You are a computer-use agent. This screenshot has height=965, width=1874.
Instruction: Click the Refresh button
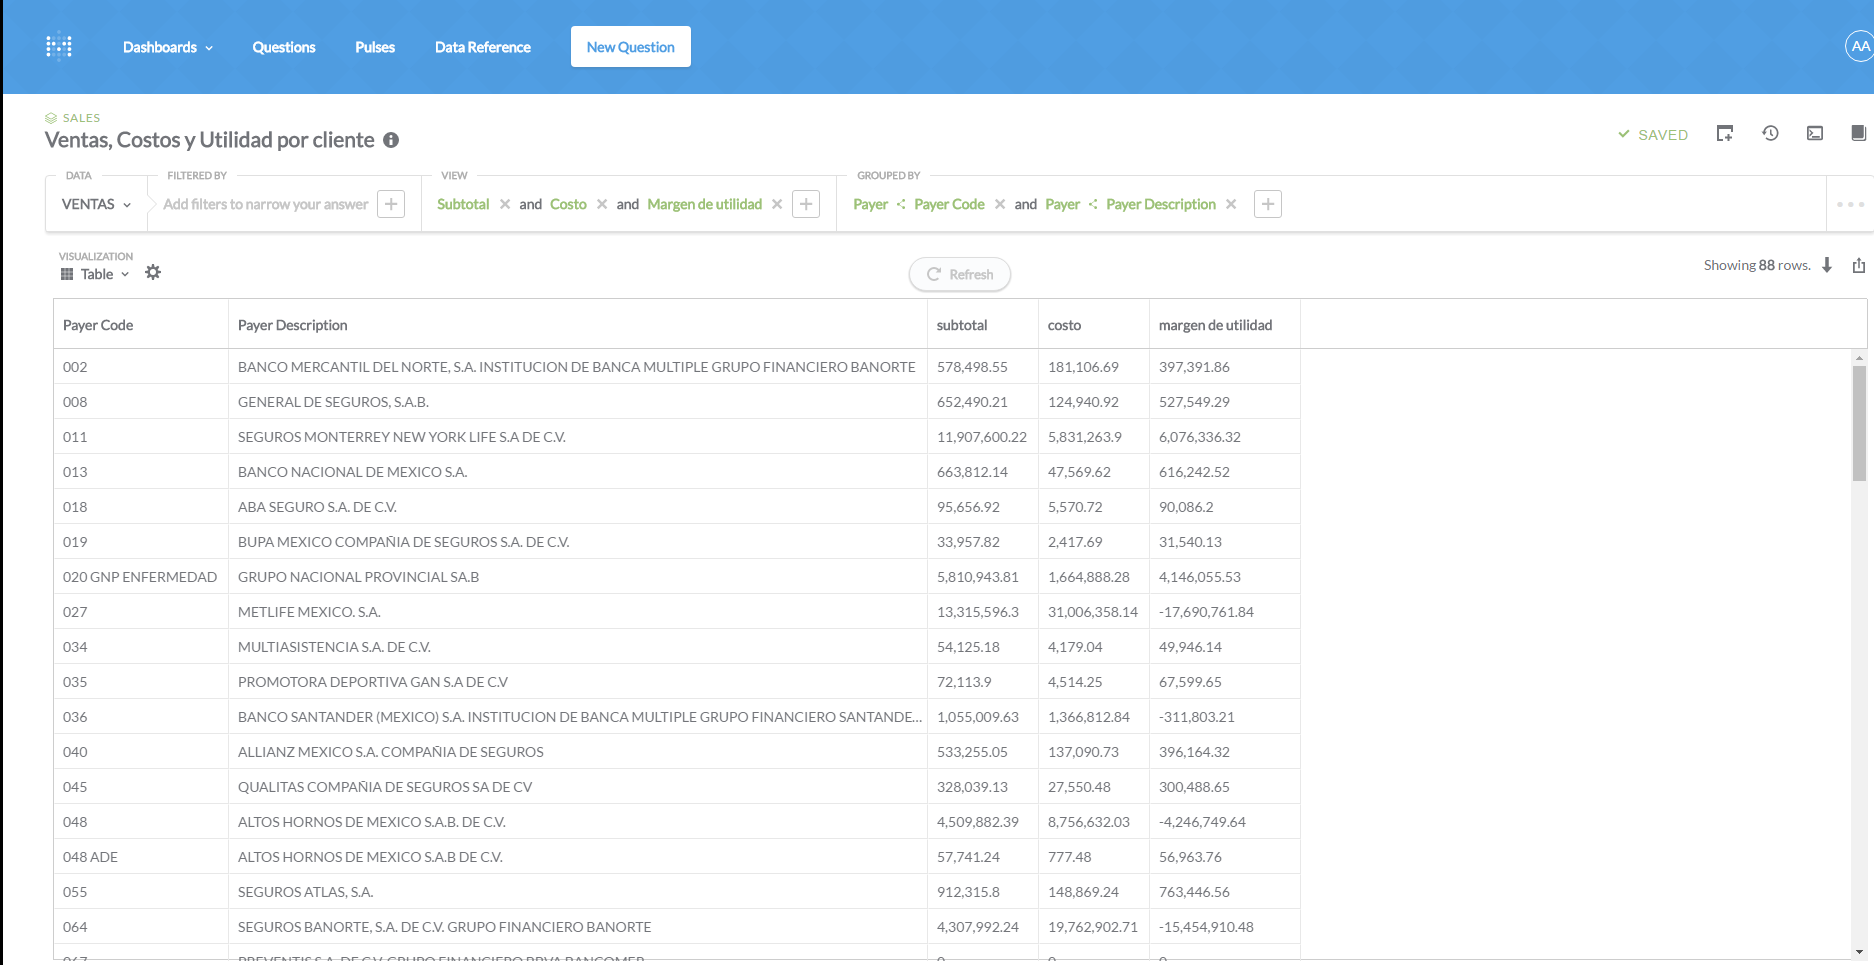click(960, 274)
